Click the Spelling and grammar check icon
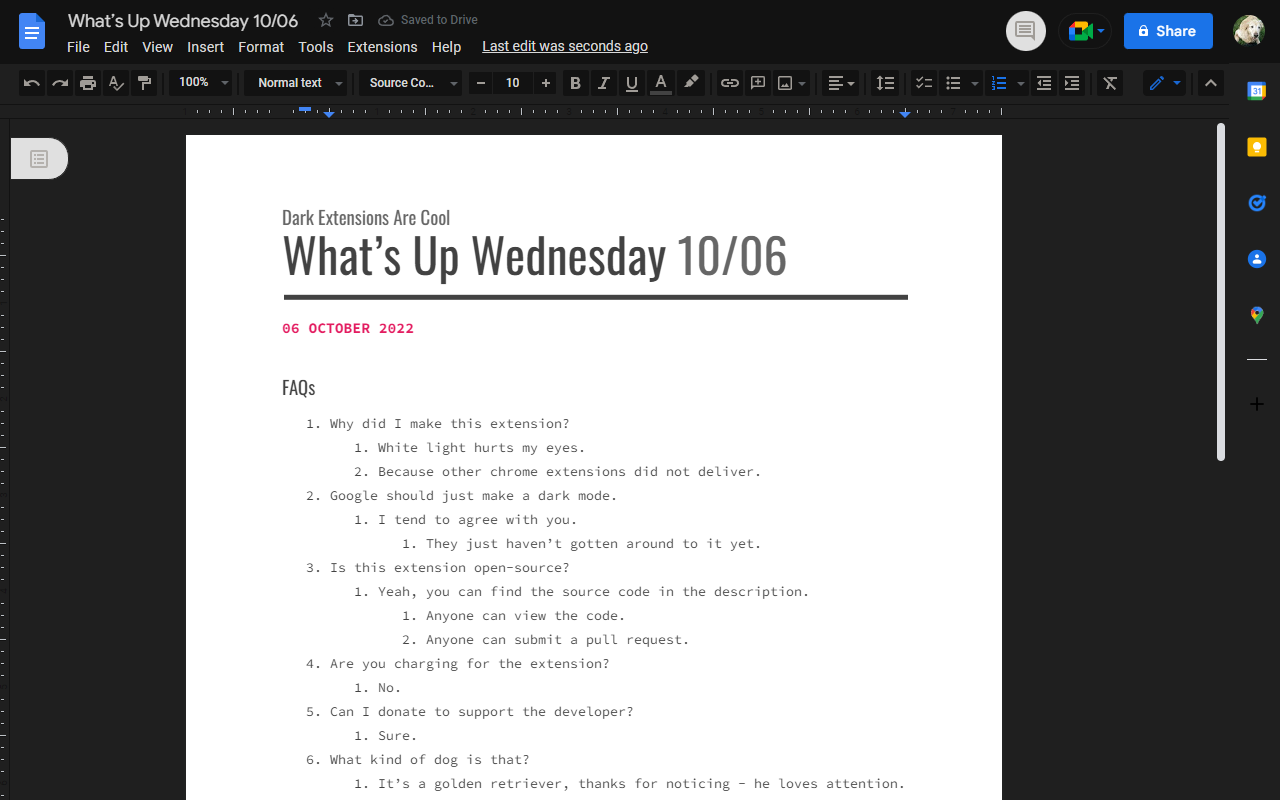 click(x=116, y=83)
